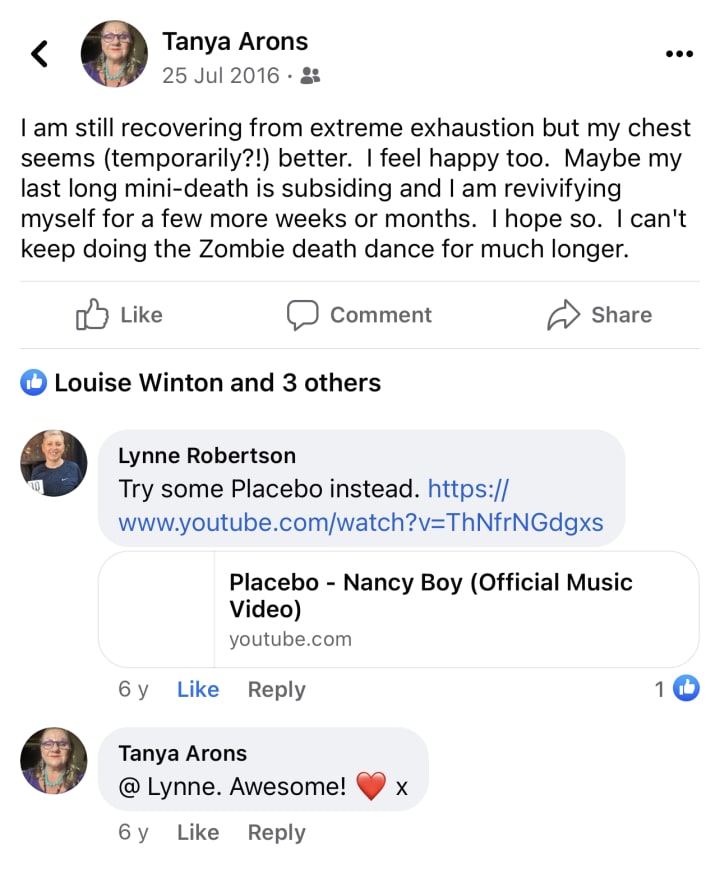Open the three-dots post options menu
This screenshot has width=720, height=869.
pos(679,54)
